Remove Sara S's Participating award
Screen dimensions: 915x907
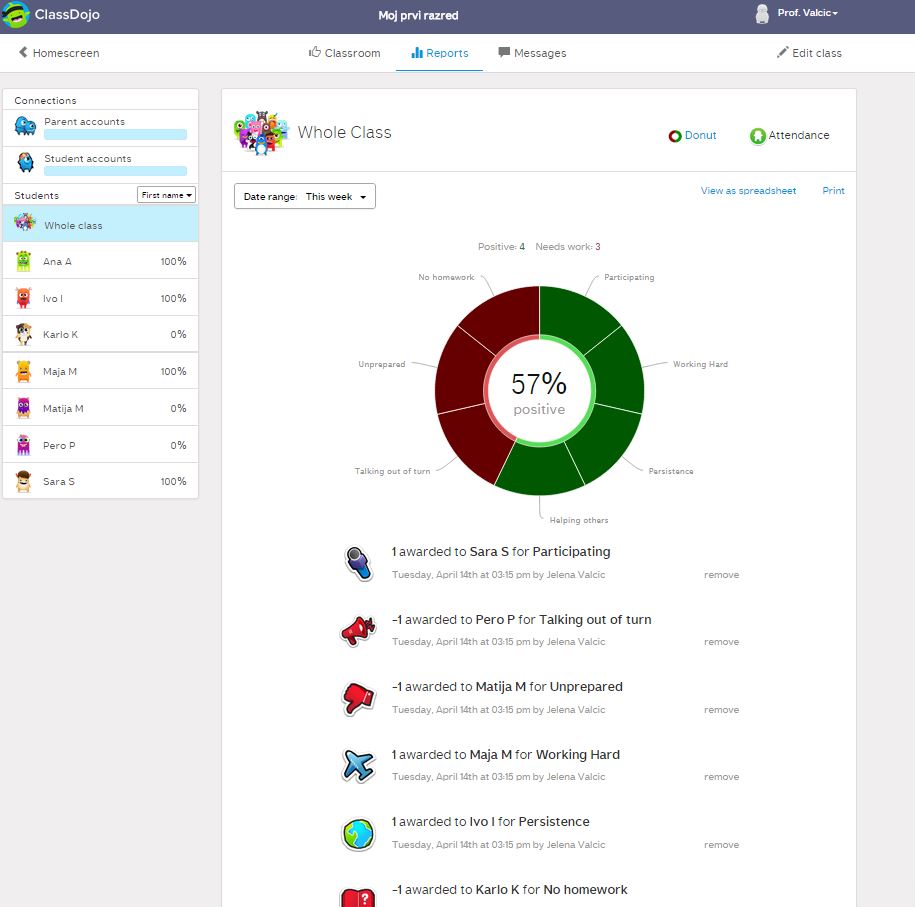tap(721, 575)
